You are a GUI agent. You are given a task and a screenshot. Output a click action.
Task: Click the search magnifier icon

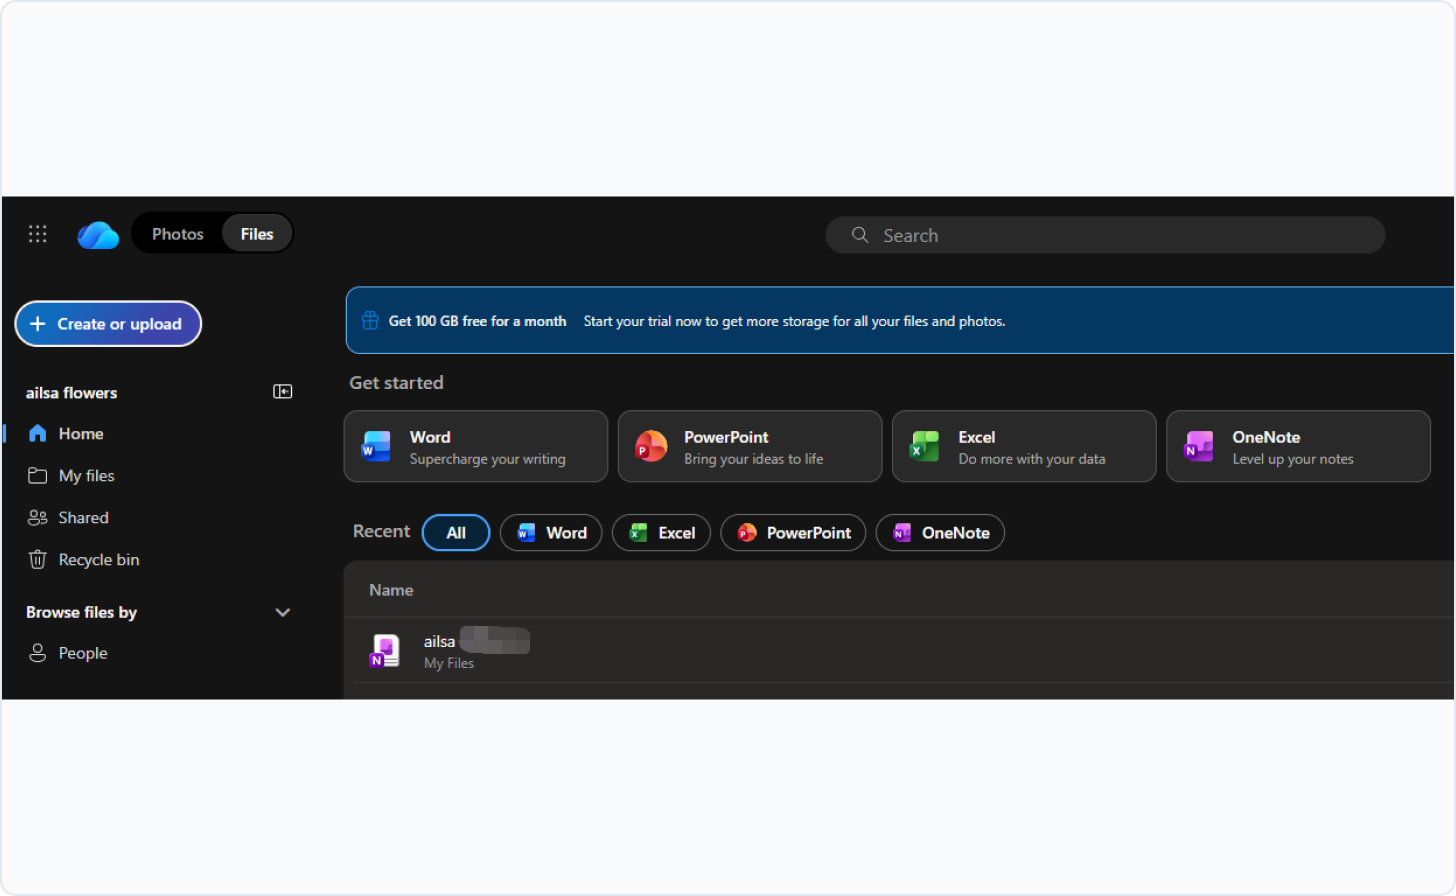click(860, 235)
